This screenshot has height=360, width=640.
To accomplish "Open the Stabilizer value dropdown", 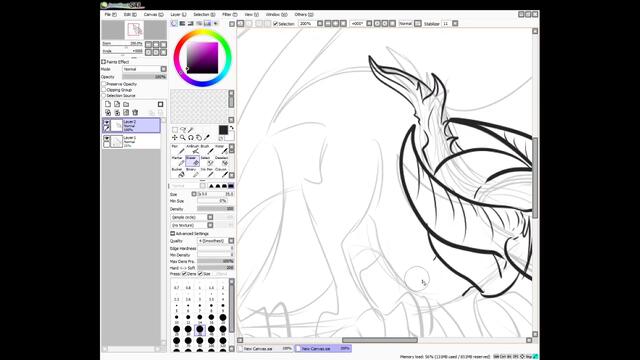I will click(455, 24).
